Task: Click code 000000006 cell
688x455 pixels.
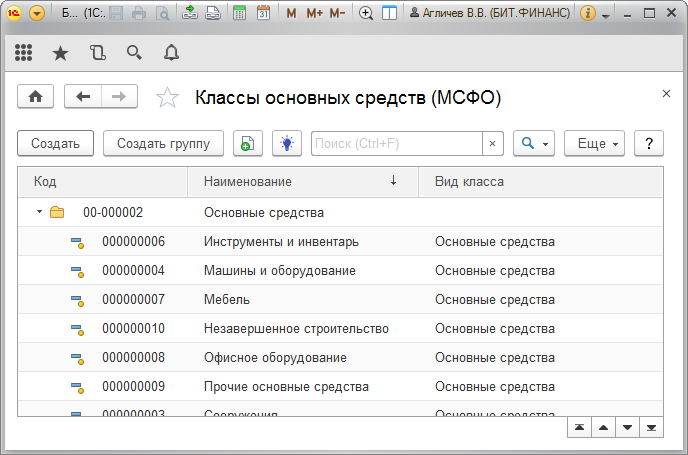Action: click(x=133, y=241)
